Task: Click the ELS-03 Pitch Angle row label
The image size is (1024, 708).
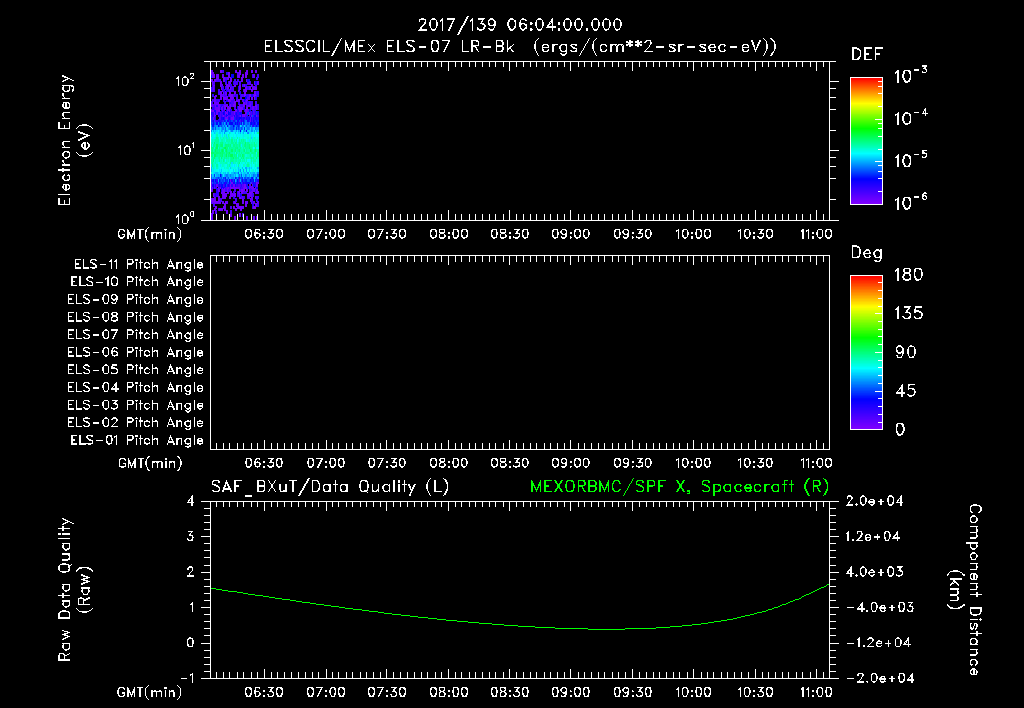Action: point(136,405)
